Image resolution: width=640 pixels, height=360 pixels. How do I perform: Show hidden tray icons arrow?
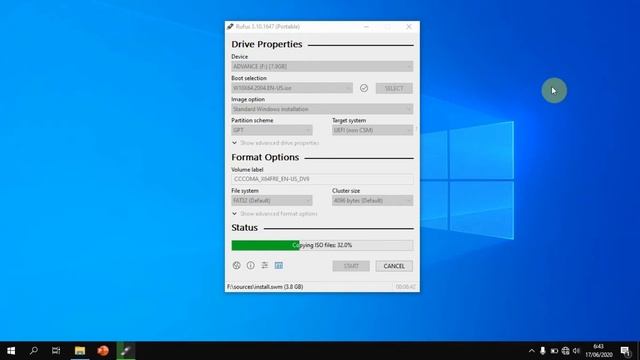(531, 351)
